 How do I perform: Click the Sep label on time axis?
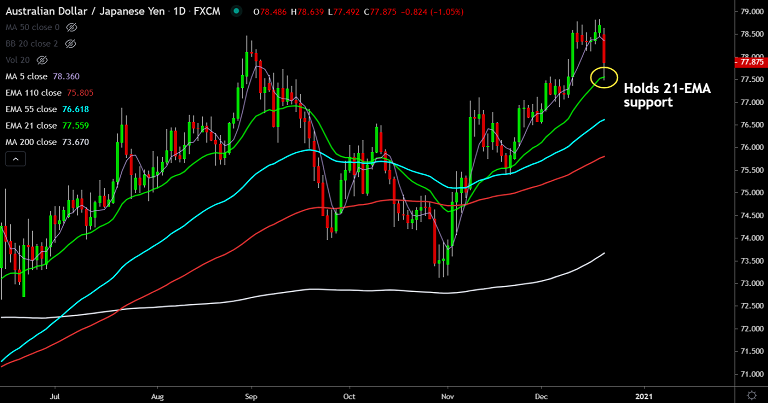coord(251,396)
